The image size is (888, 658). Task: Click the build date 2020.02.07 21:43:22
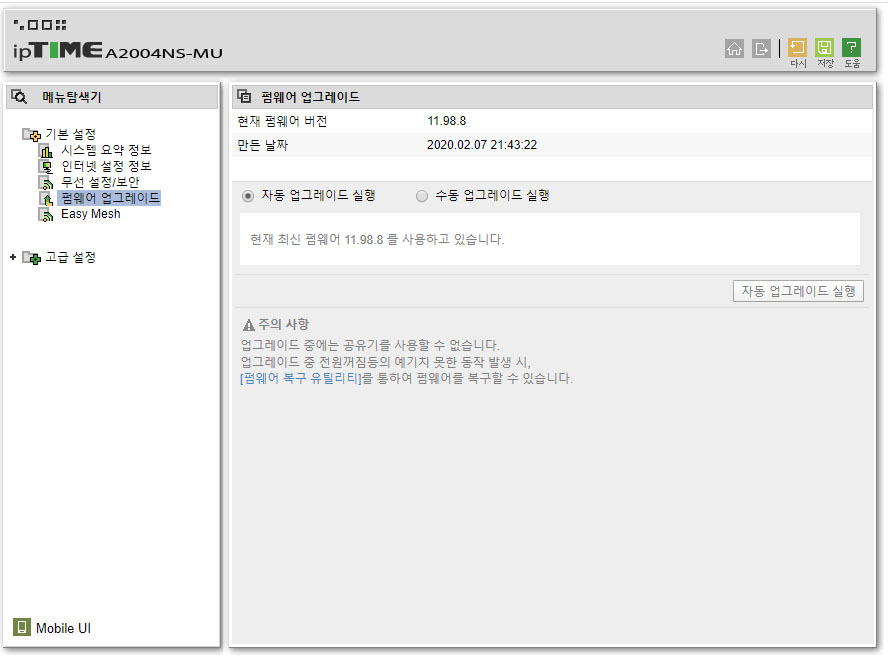point(481,145)
